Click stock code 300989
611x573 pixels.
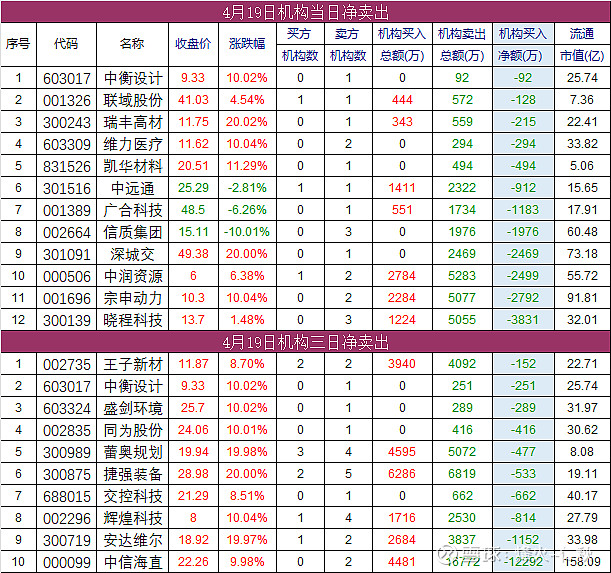pos(67,453)
